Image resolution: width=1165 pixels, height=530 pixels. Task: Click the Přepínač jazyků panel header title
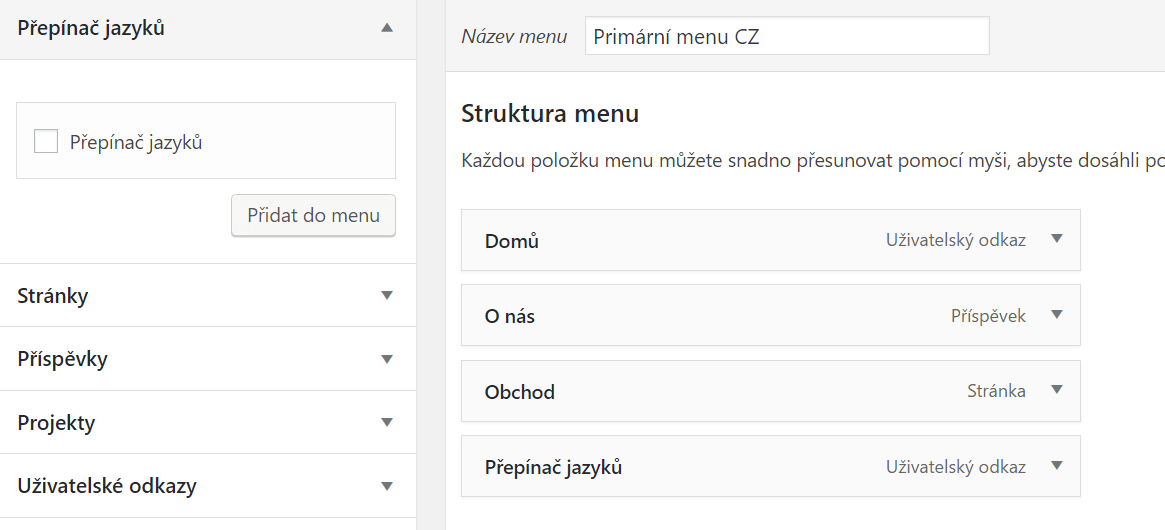coord(91,29)
